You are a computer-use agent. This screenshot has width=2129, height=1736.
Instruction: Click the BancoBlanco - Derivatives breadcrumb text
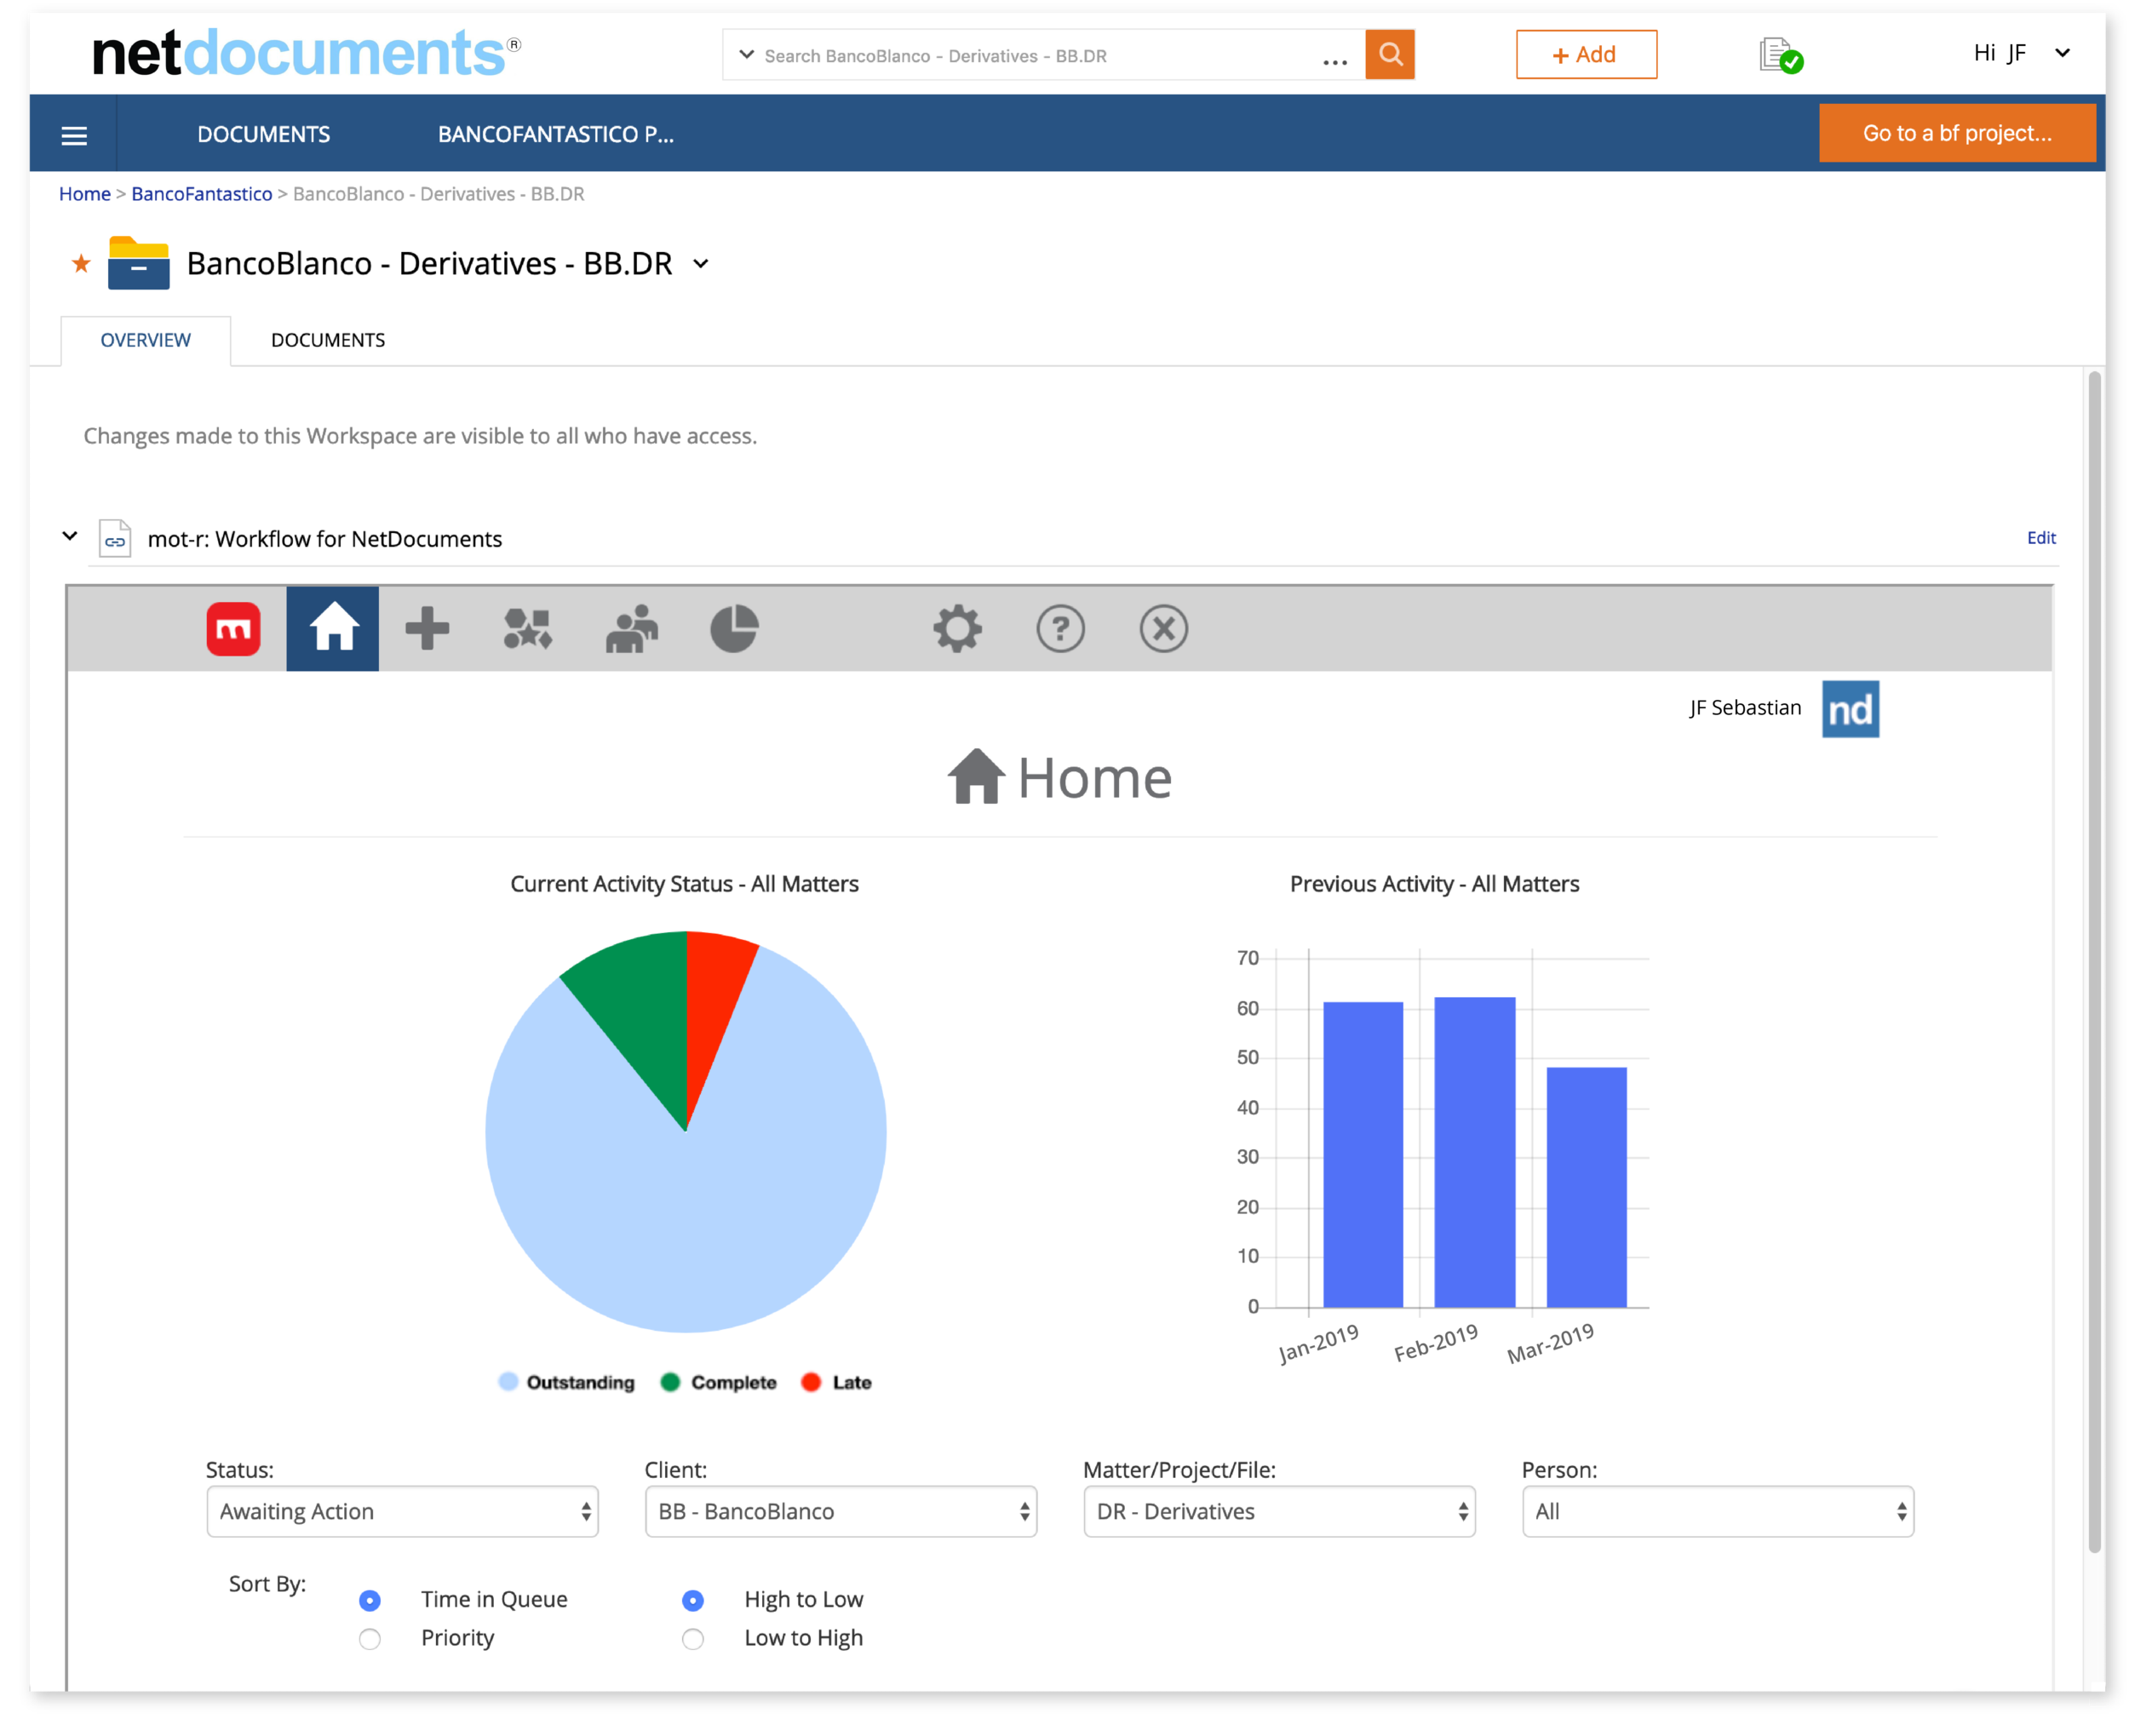438,194
